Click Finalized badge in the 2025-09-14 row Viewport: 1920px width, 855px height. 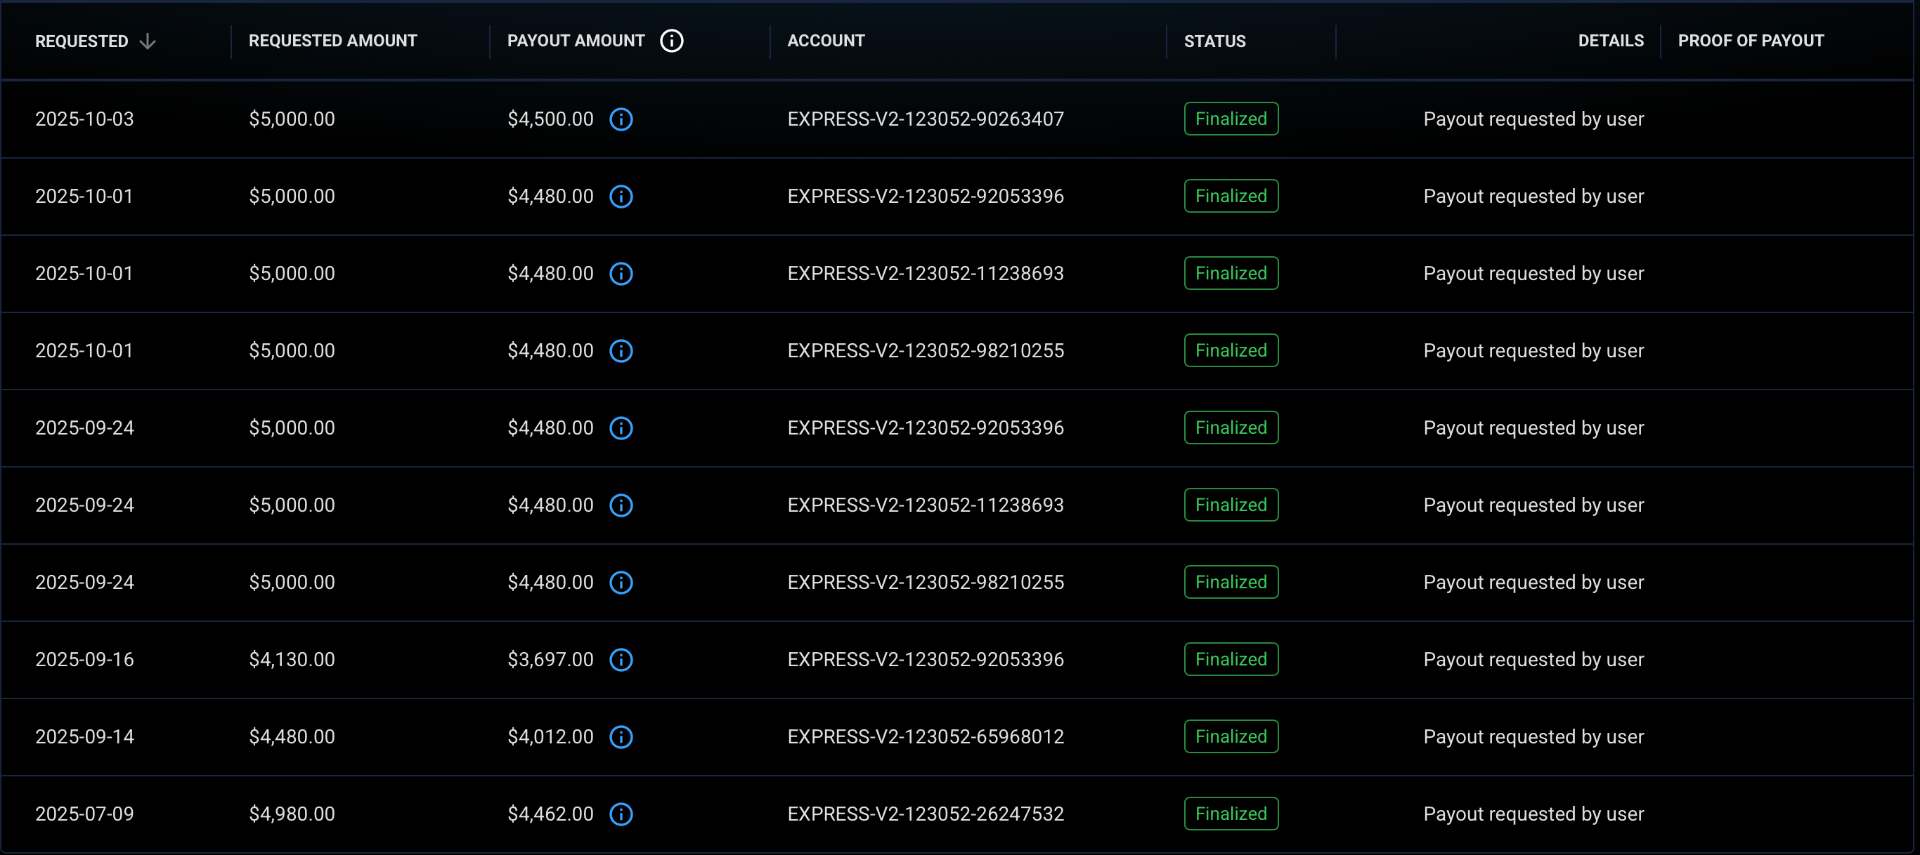[x=1231, y=737]
